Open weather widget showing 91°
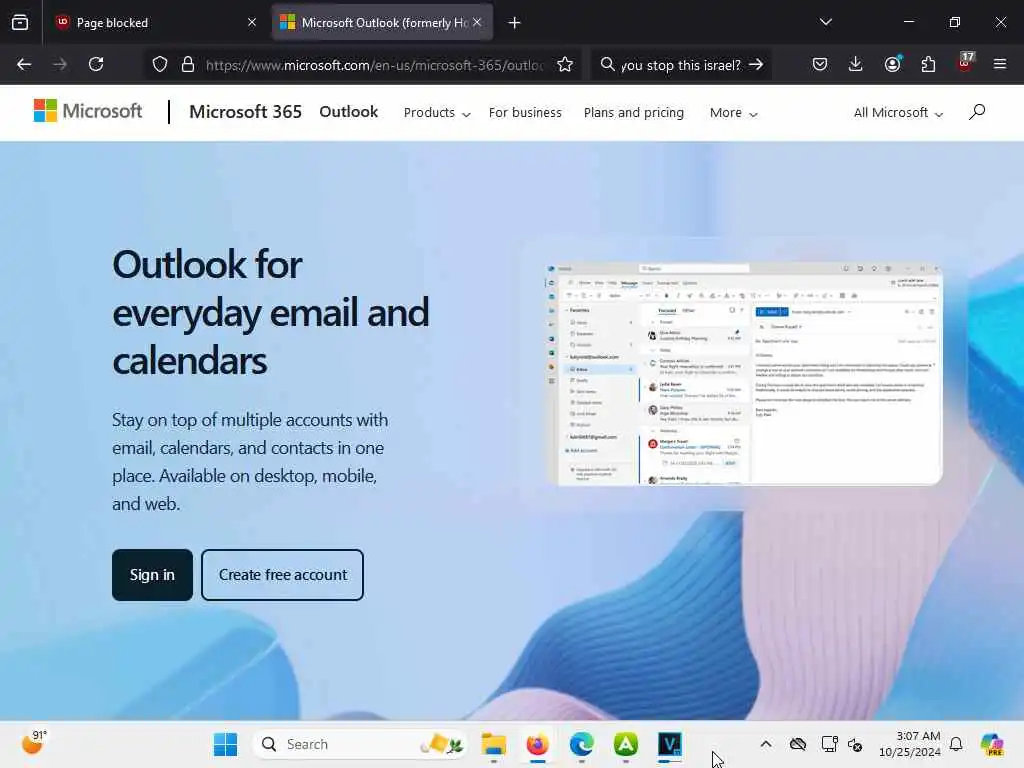The height and width of the screenshot is (768, 1024). (35, 743)
